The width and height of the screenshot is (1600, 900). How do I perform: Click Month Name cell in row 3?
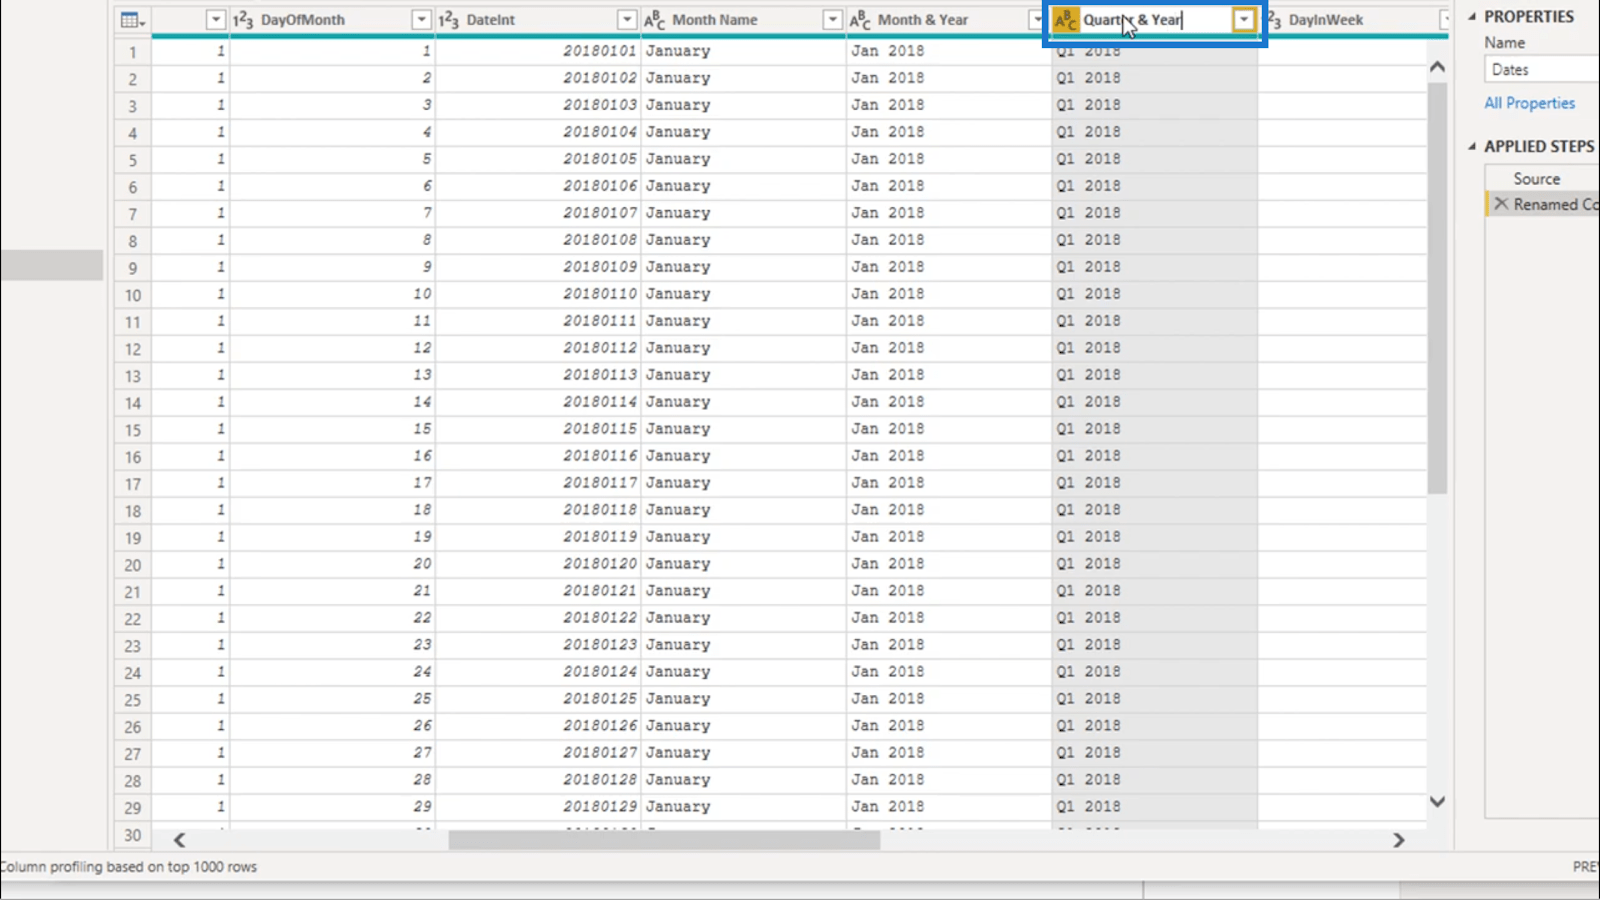point(743,104)
